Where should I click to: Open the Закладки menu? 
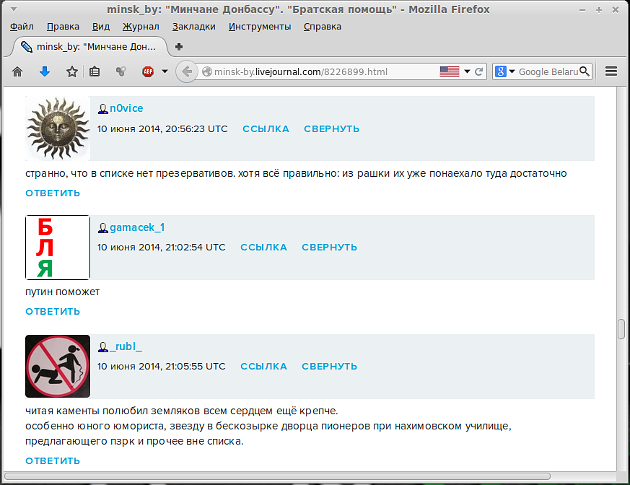coord(193,26)
